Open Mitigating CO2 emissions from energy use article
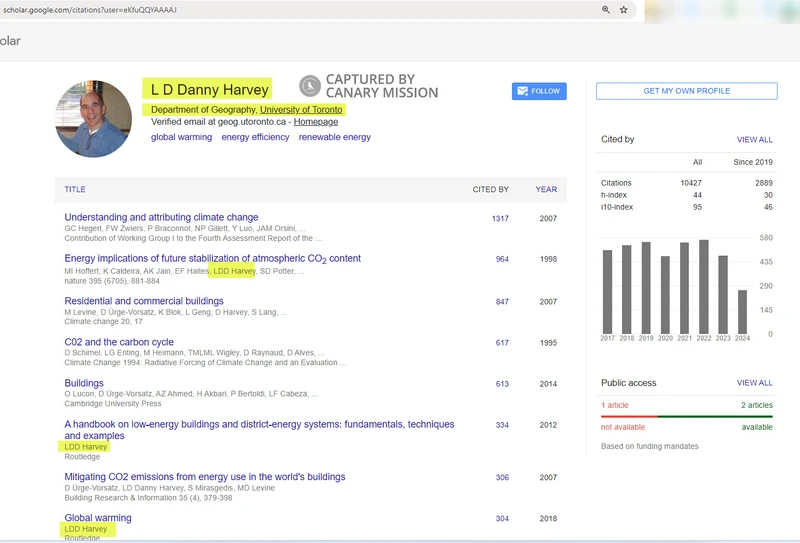 (205, 477)
